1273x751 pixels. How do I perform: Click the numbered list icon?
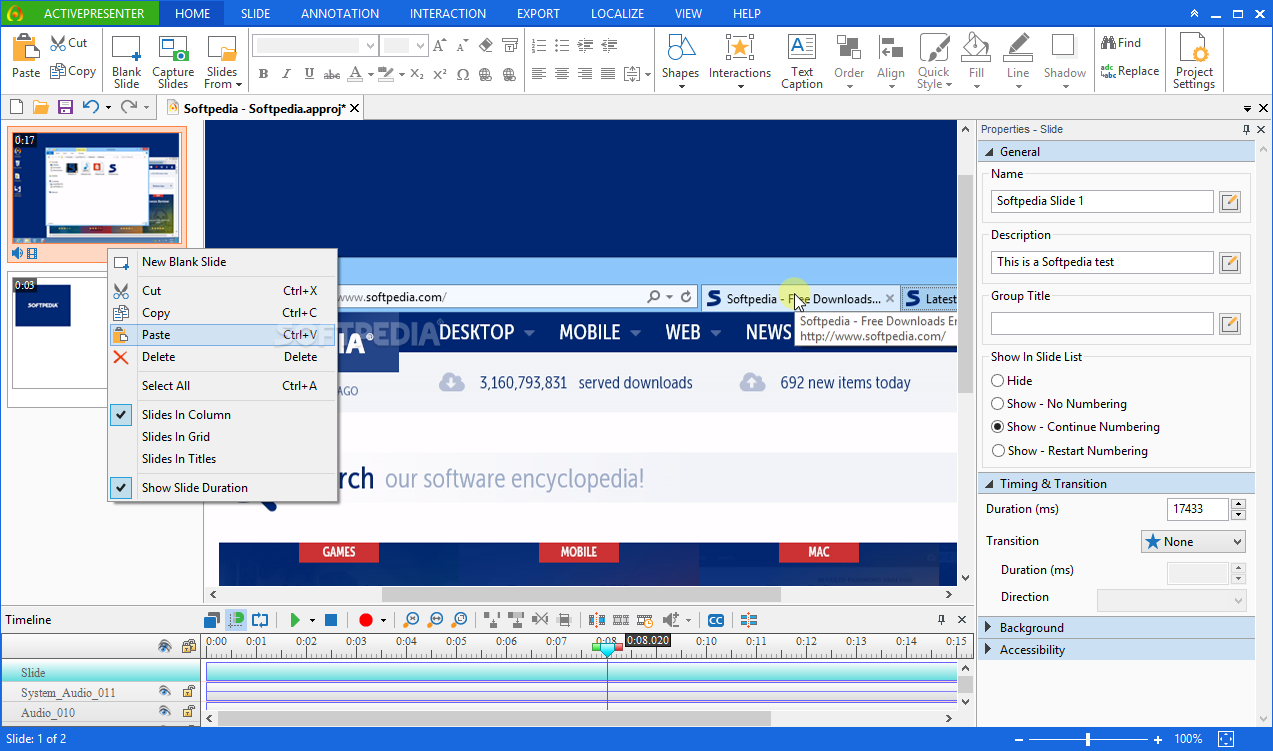coord(540,45)
